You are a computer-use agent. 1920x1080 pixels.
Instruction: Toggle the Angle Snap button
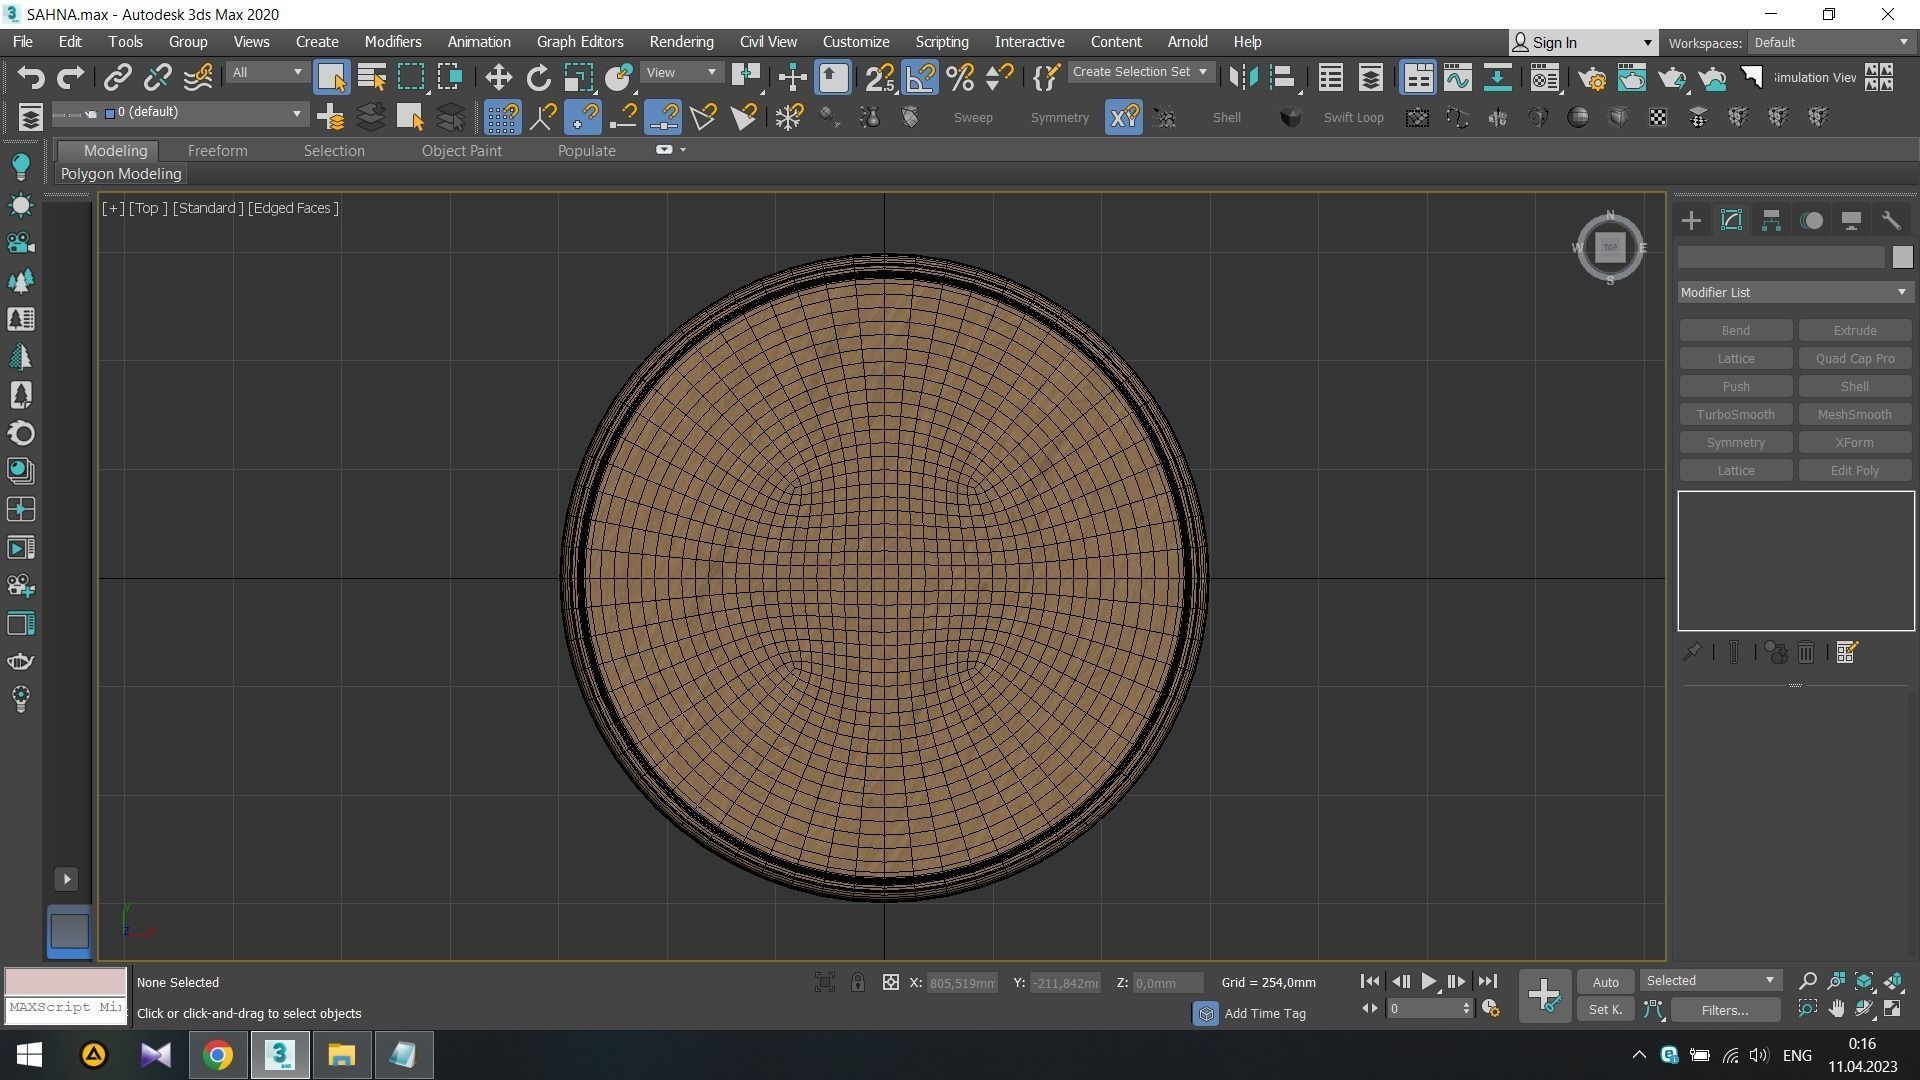coord(920,77)
